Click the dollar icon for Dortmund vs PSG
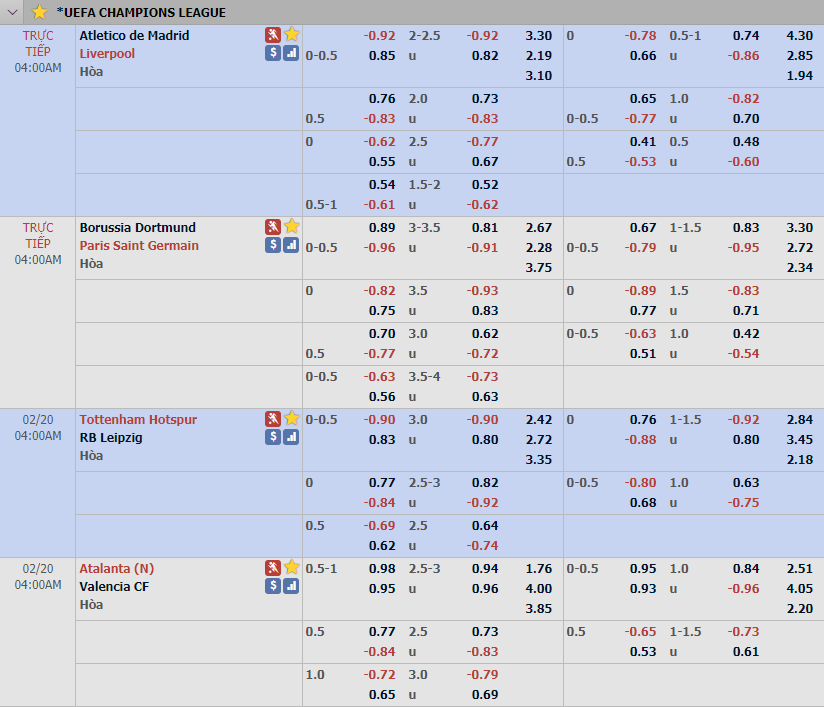The image size is (824, 707). pyautogui.click(x=273, y=244)
